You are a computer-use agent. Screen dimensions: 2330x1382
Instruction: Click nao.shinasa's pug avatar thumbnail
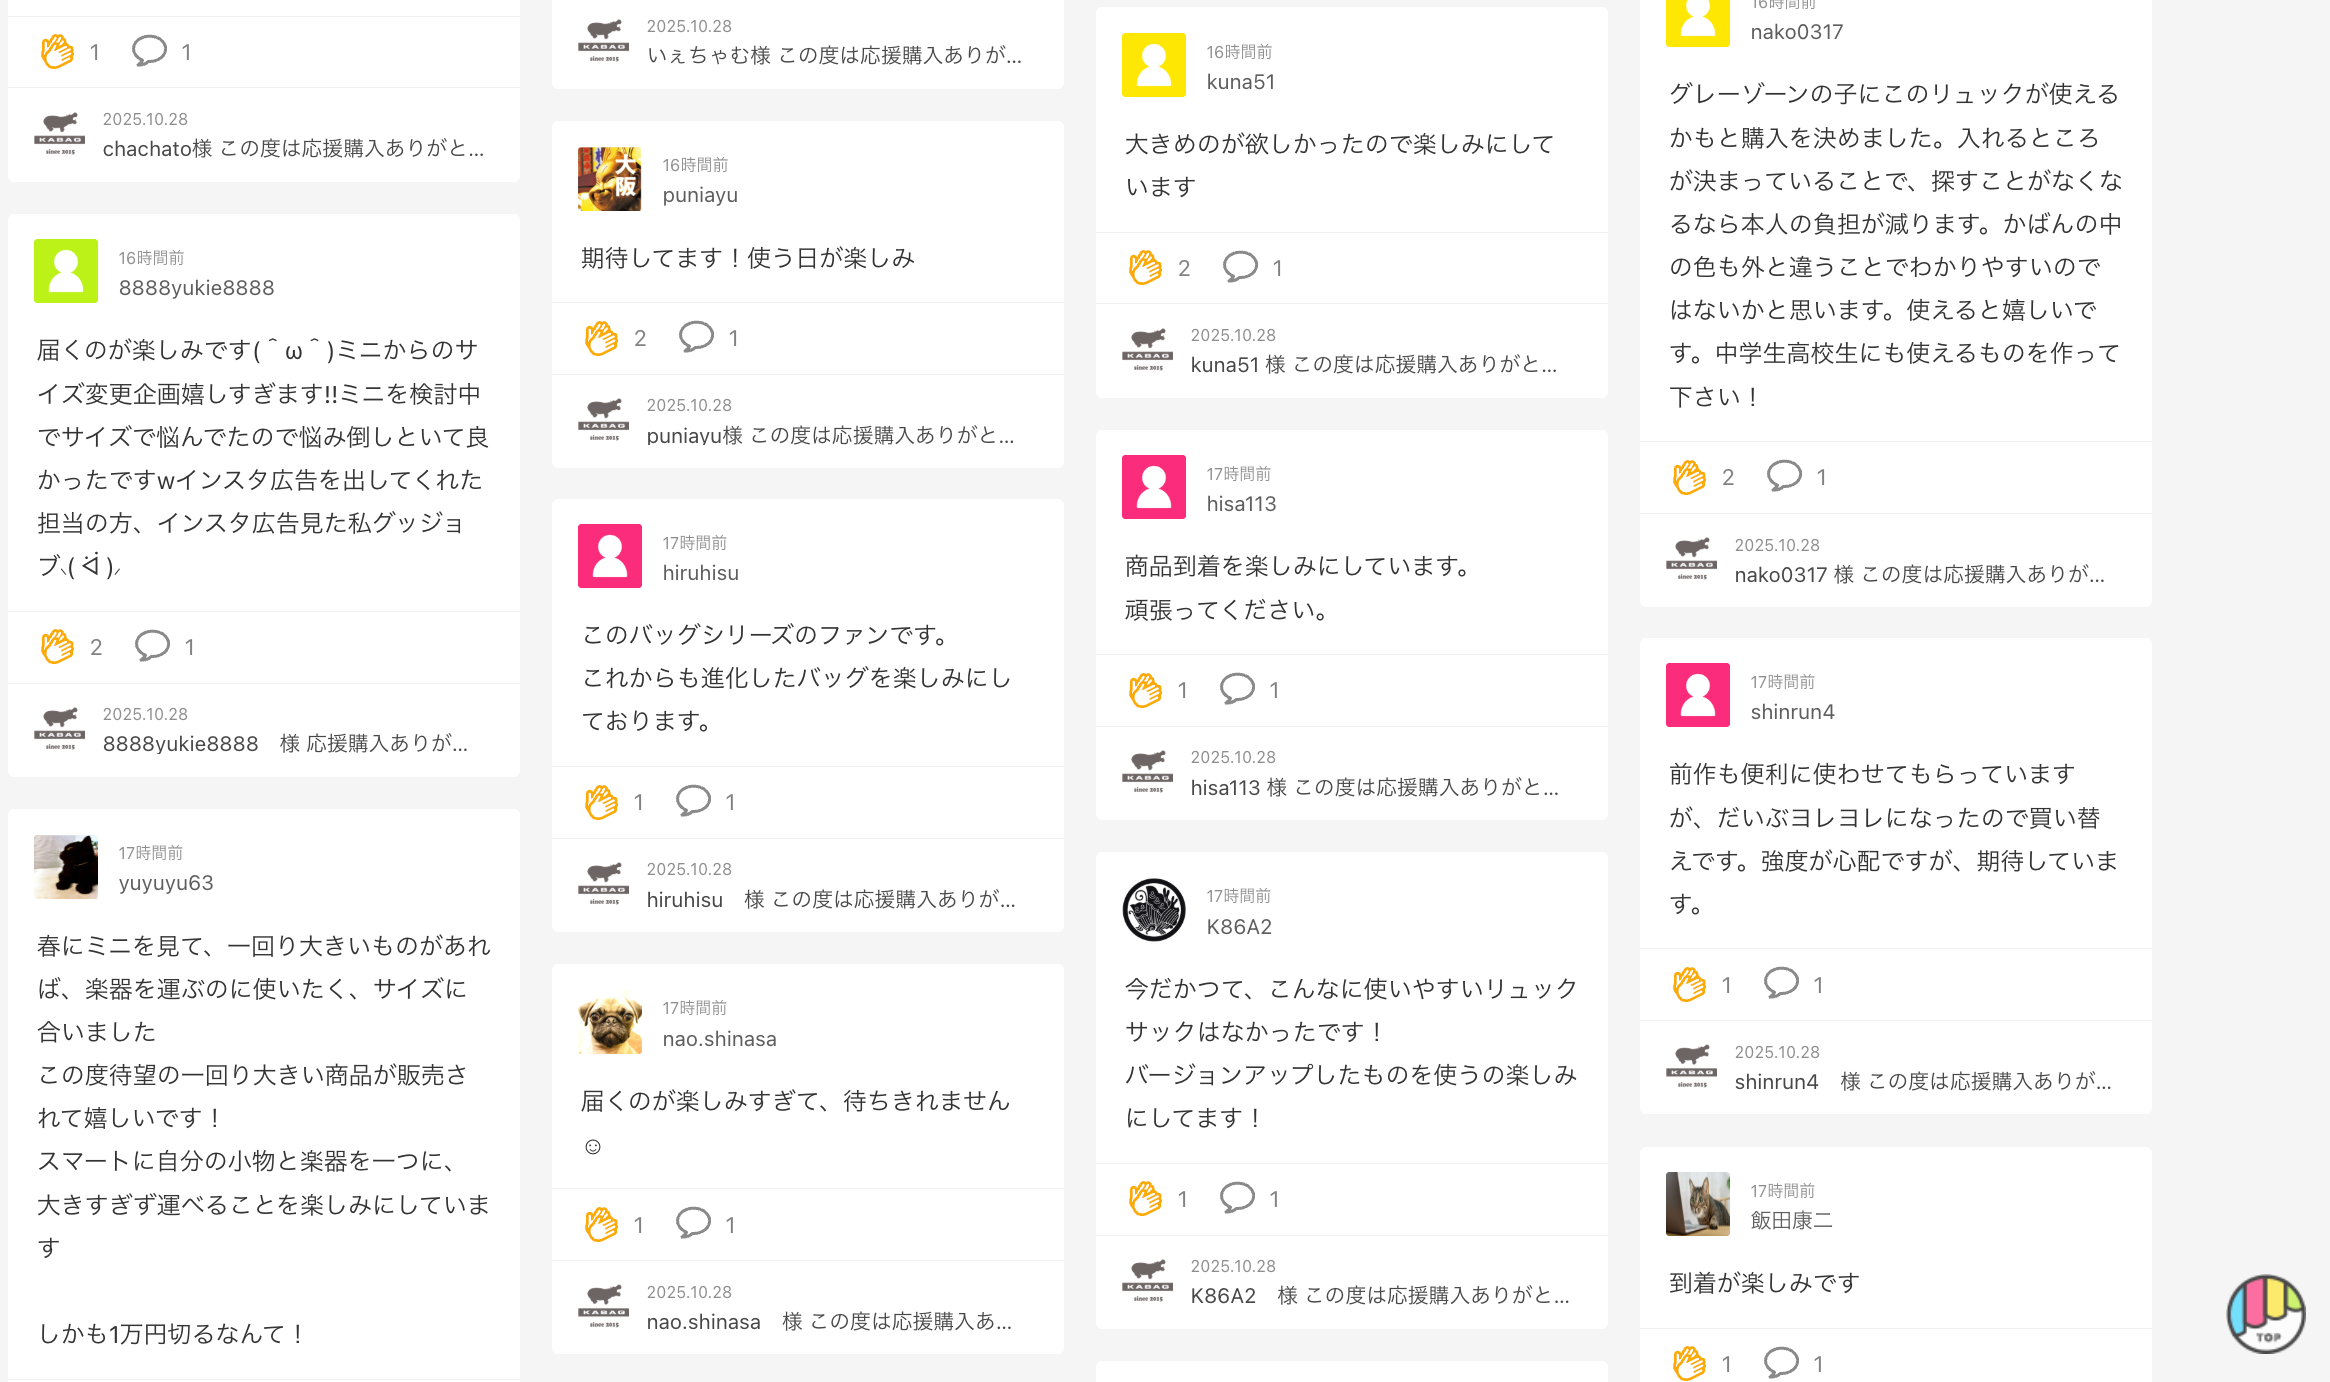[610, 1023]
